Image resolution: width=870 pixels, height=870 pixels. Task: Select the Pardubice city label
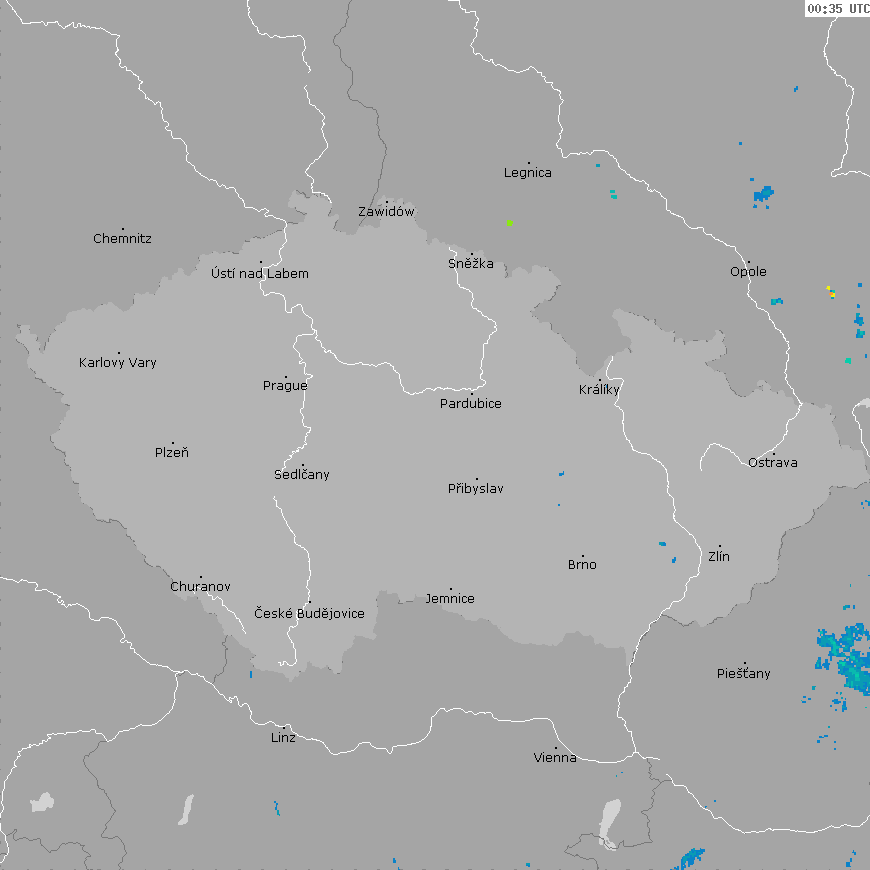click(x=471, y=404)
